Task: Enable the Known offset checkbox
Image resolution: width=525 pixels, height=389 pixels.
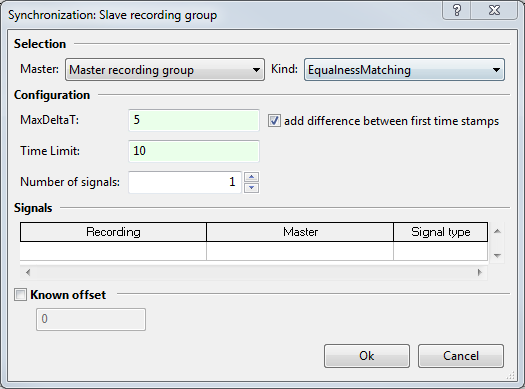Action: (20, 295)
